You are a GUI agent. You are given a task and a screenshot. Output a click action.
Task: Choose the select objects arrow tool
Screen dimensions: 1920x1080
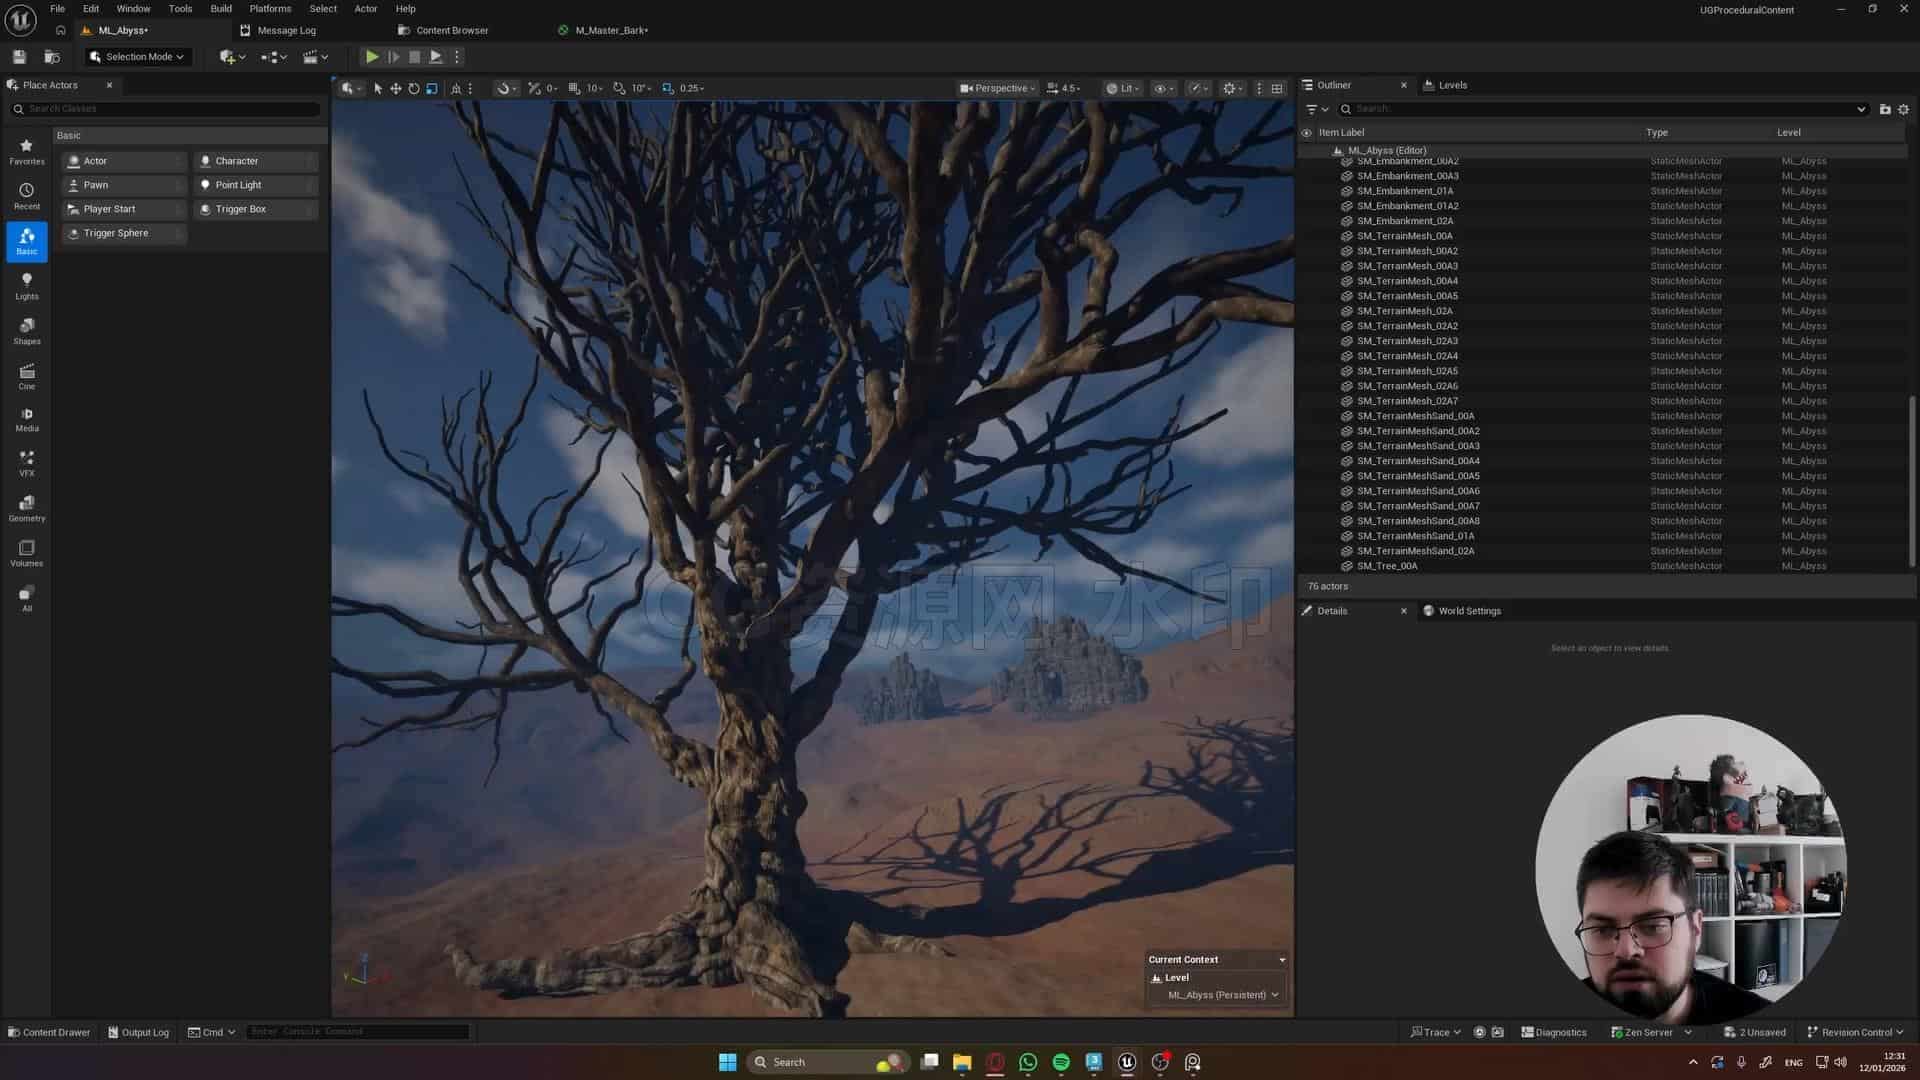coord(378,88)
